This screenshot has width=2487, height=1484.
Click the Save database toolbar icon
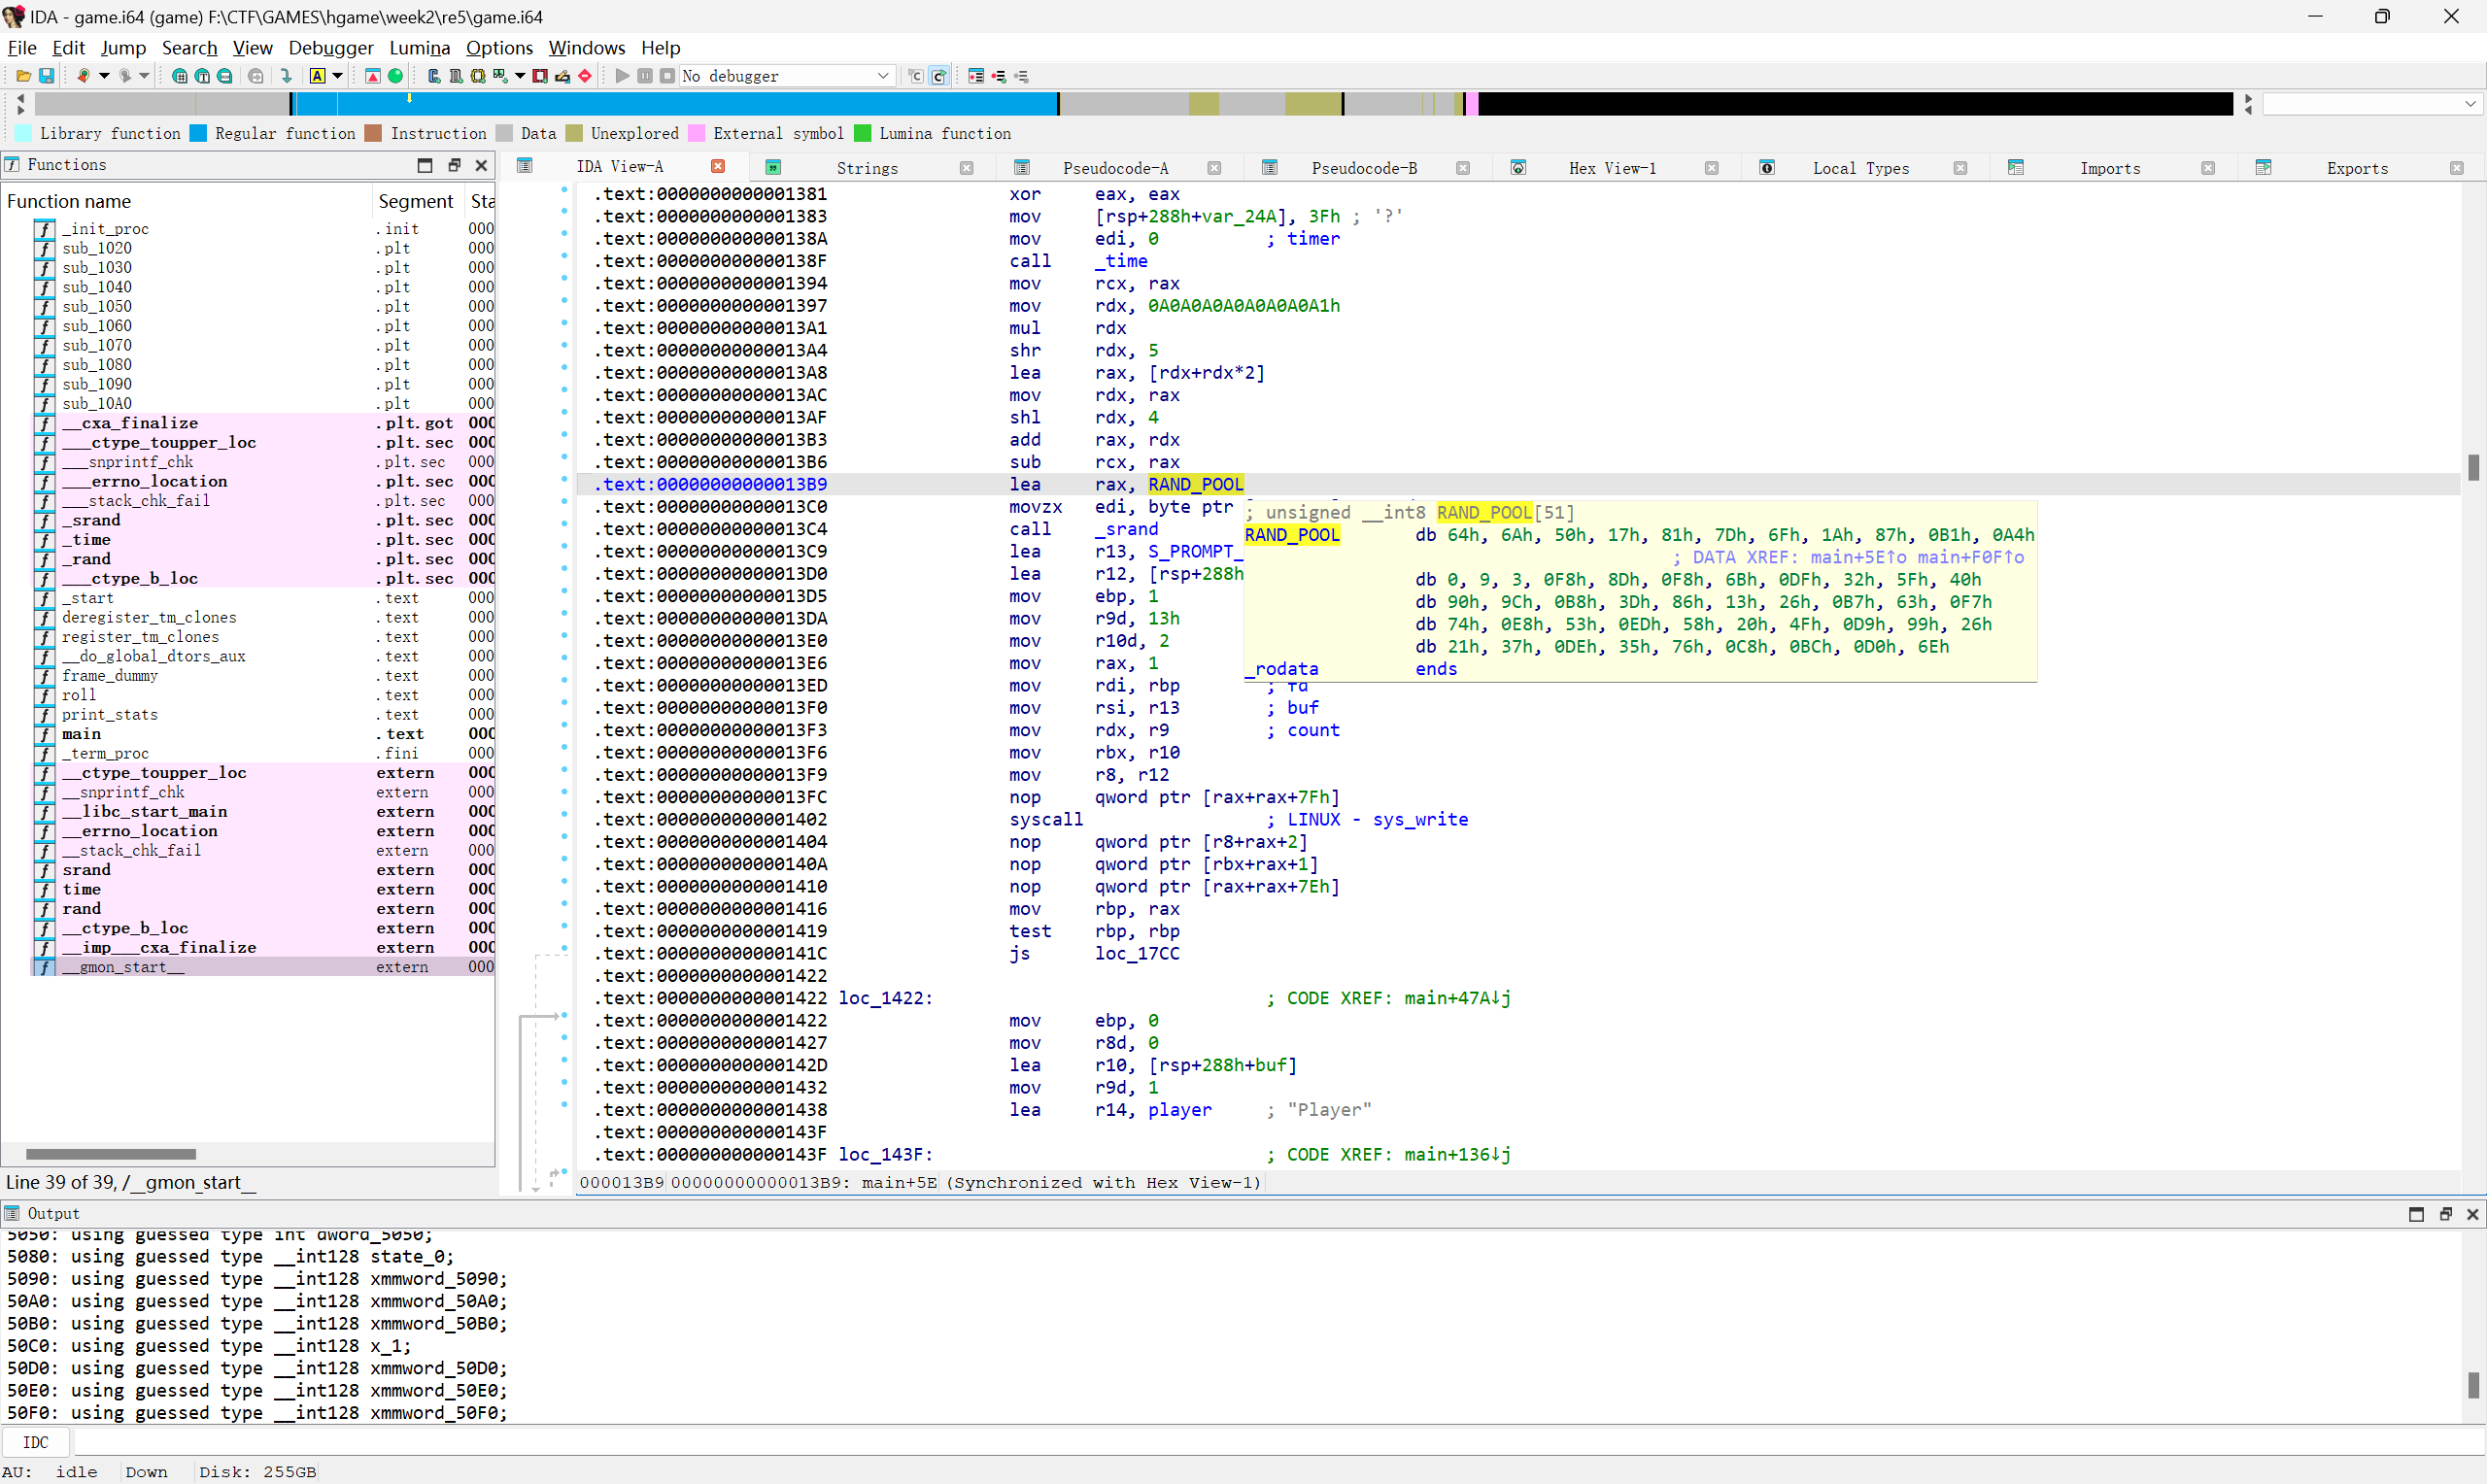pyautogui.click(x=46, y=76)
